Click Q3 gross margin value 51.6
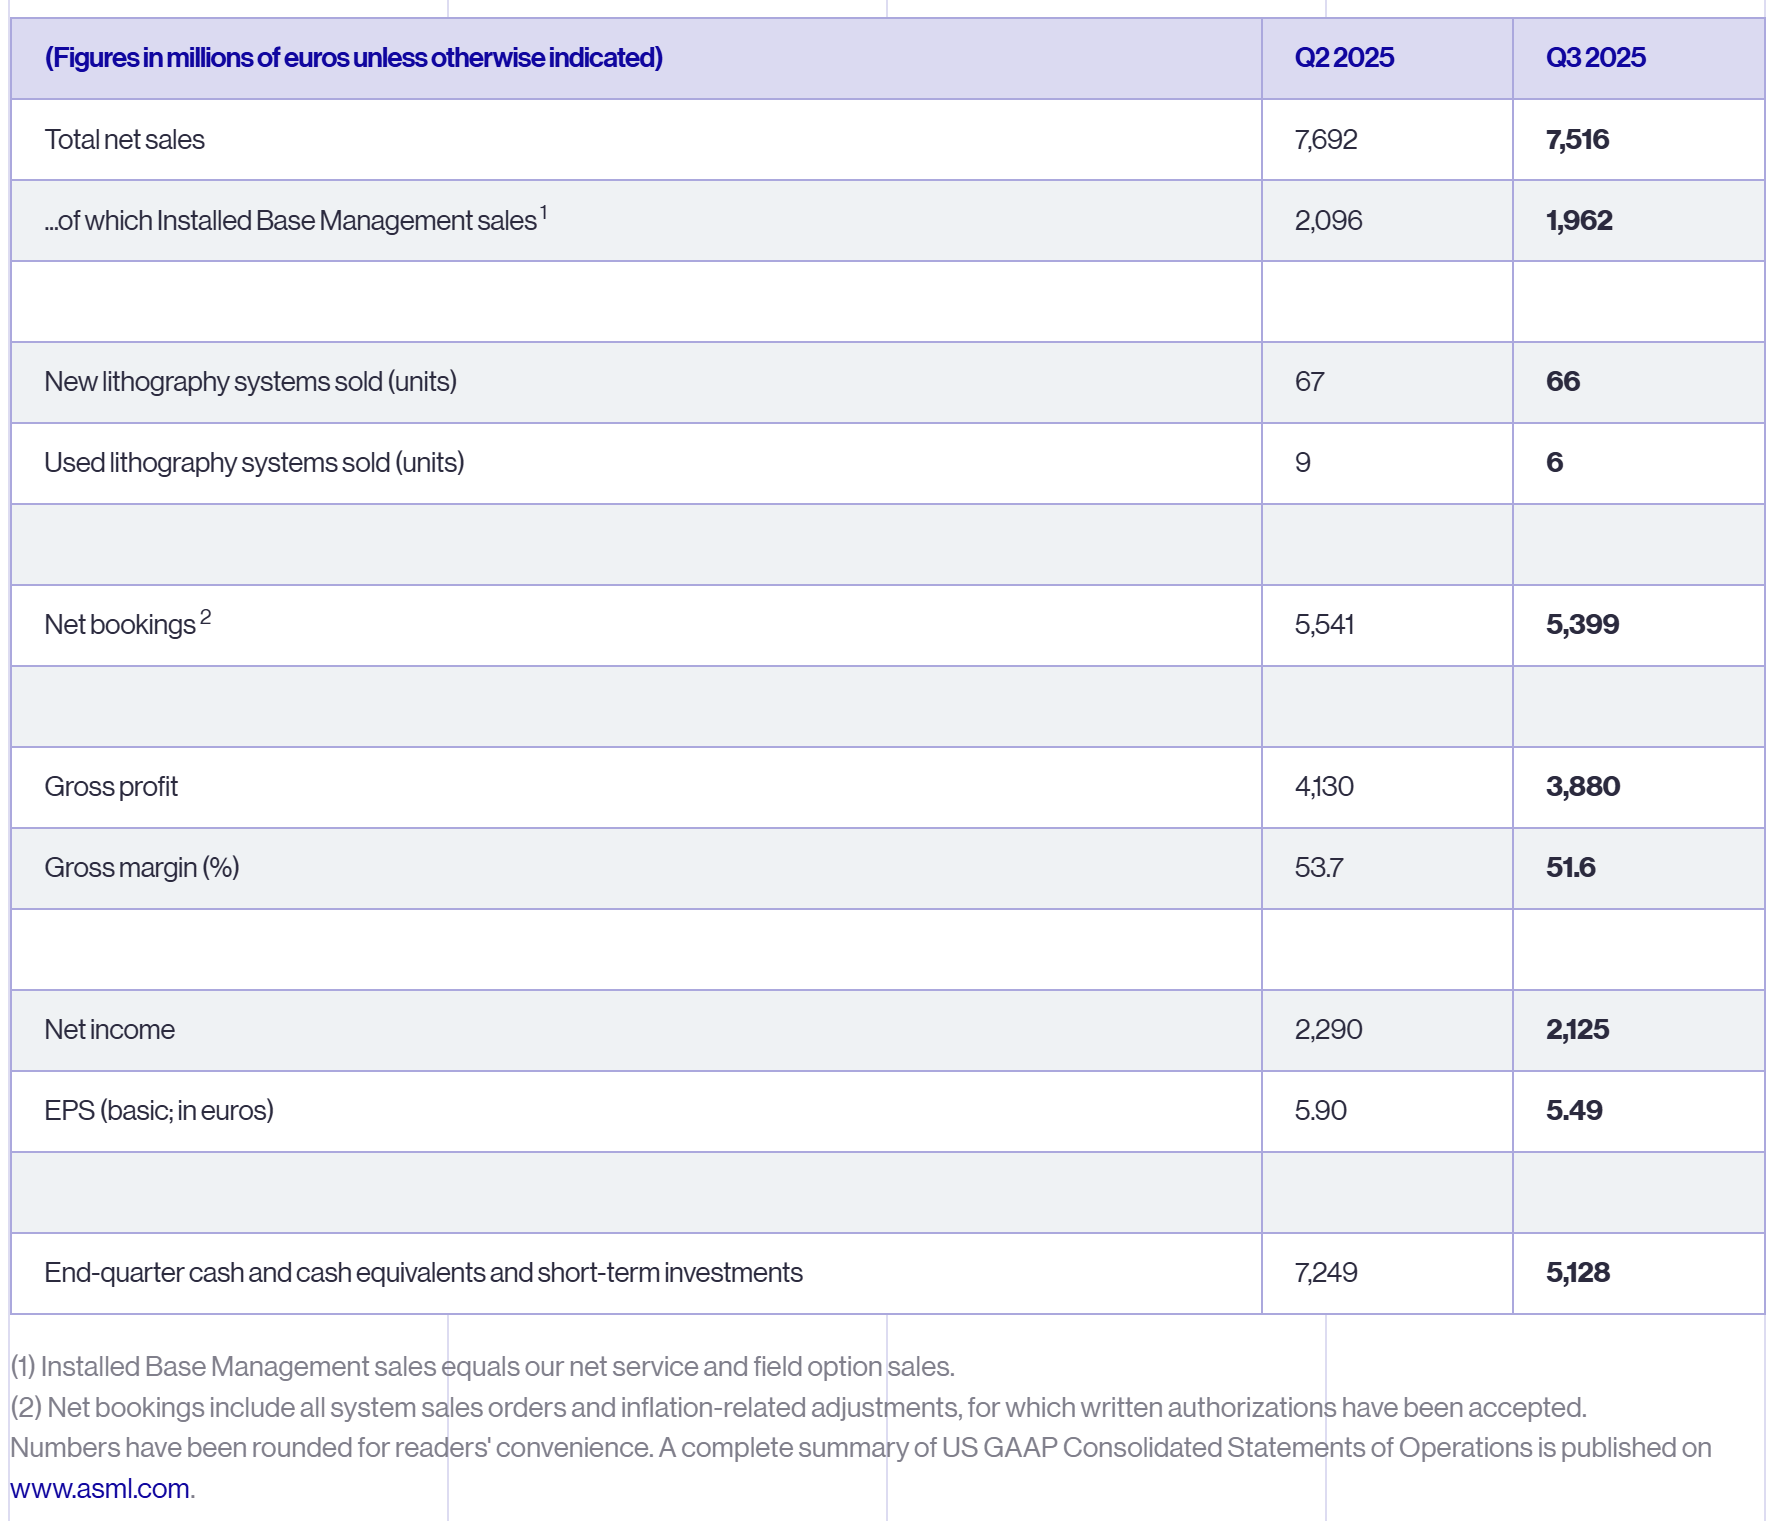 click(x=1570, y=868)
